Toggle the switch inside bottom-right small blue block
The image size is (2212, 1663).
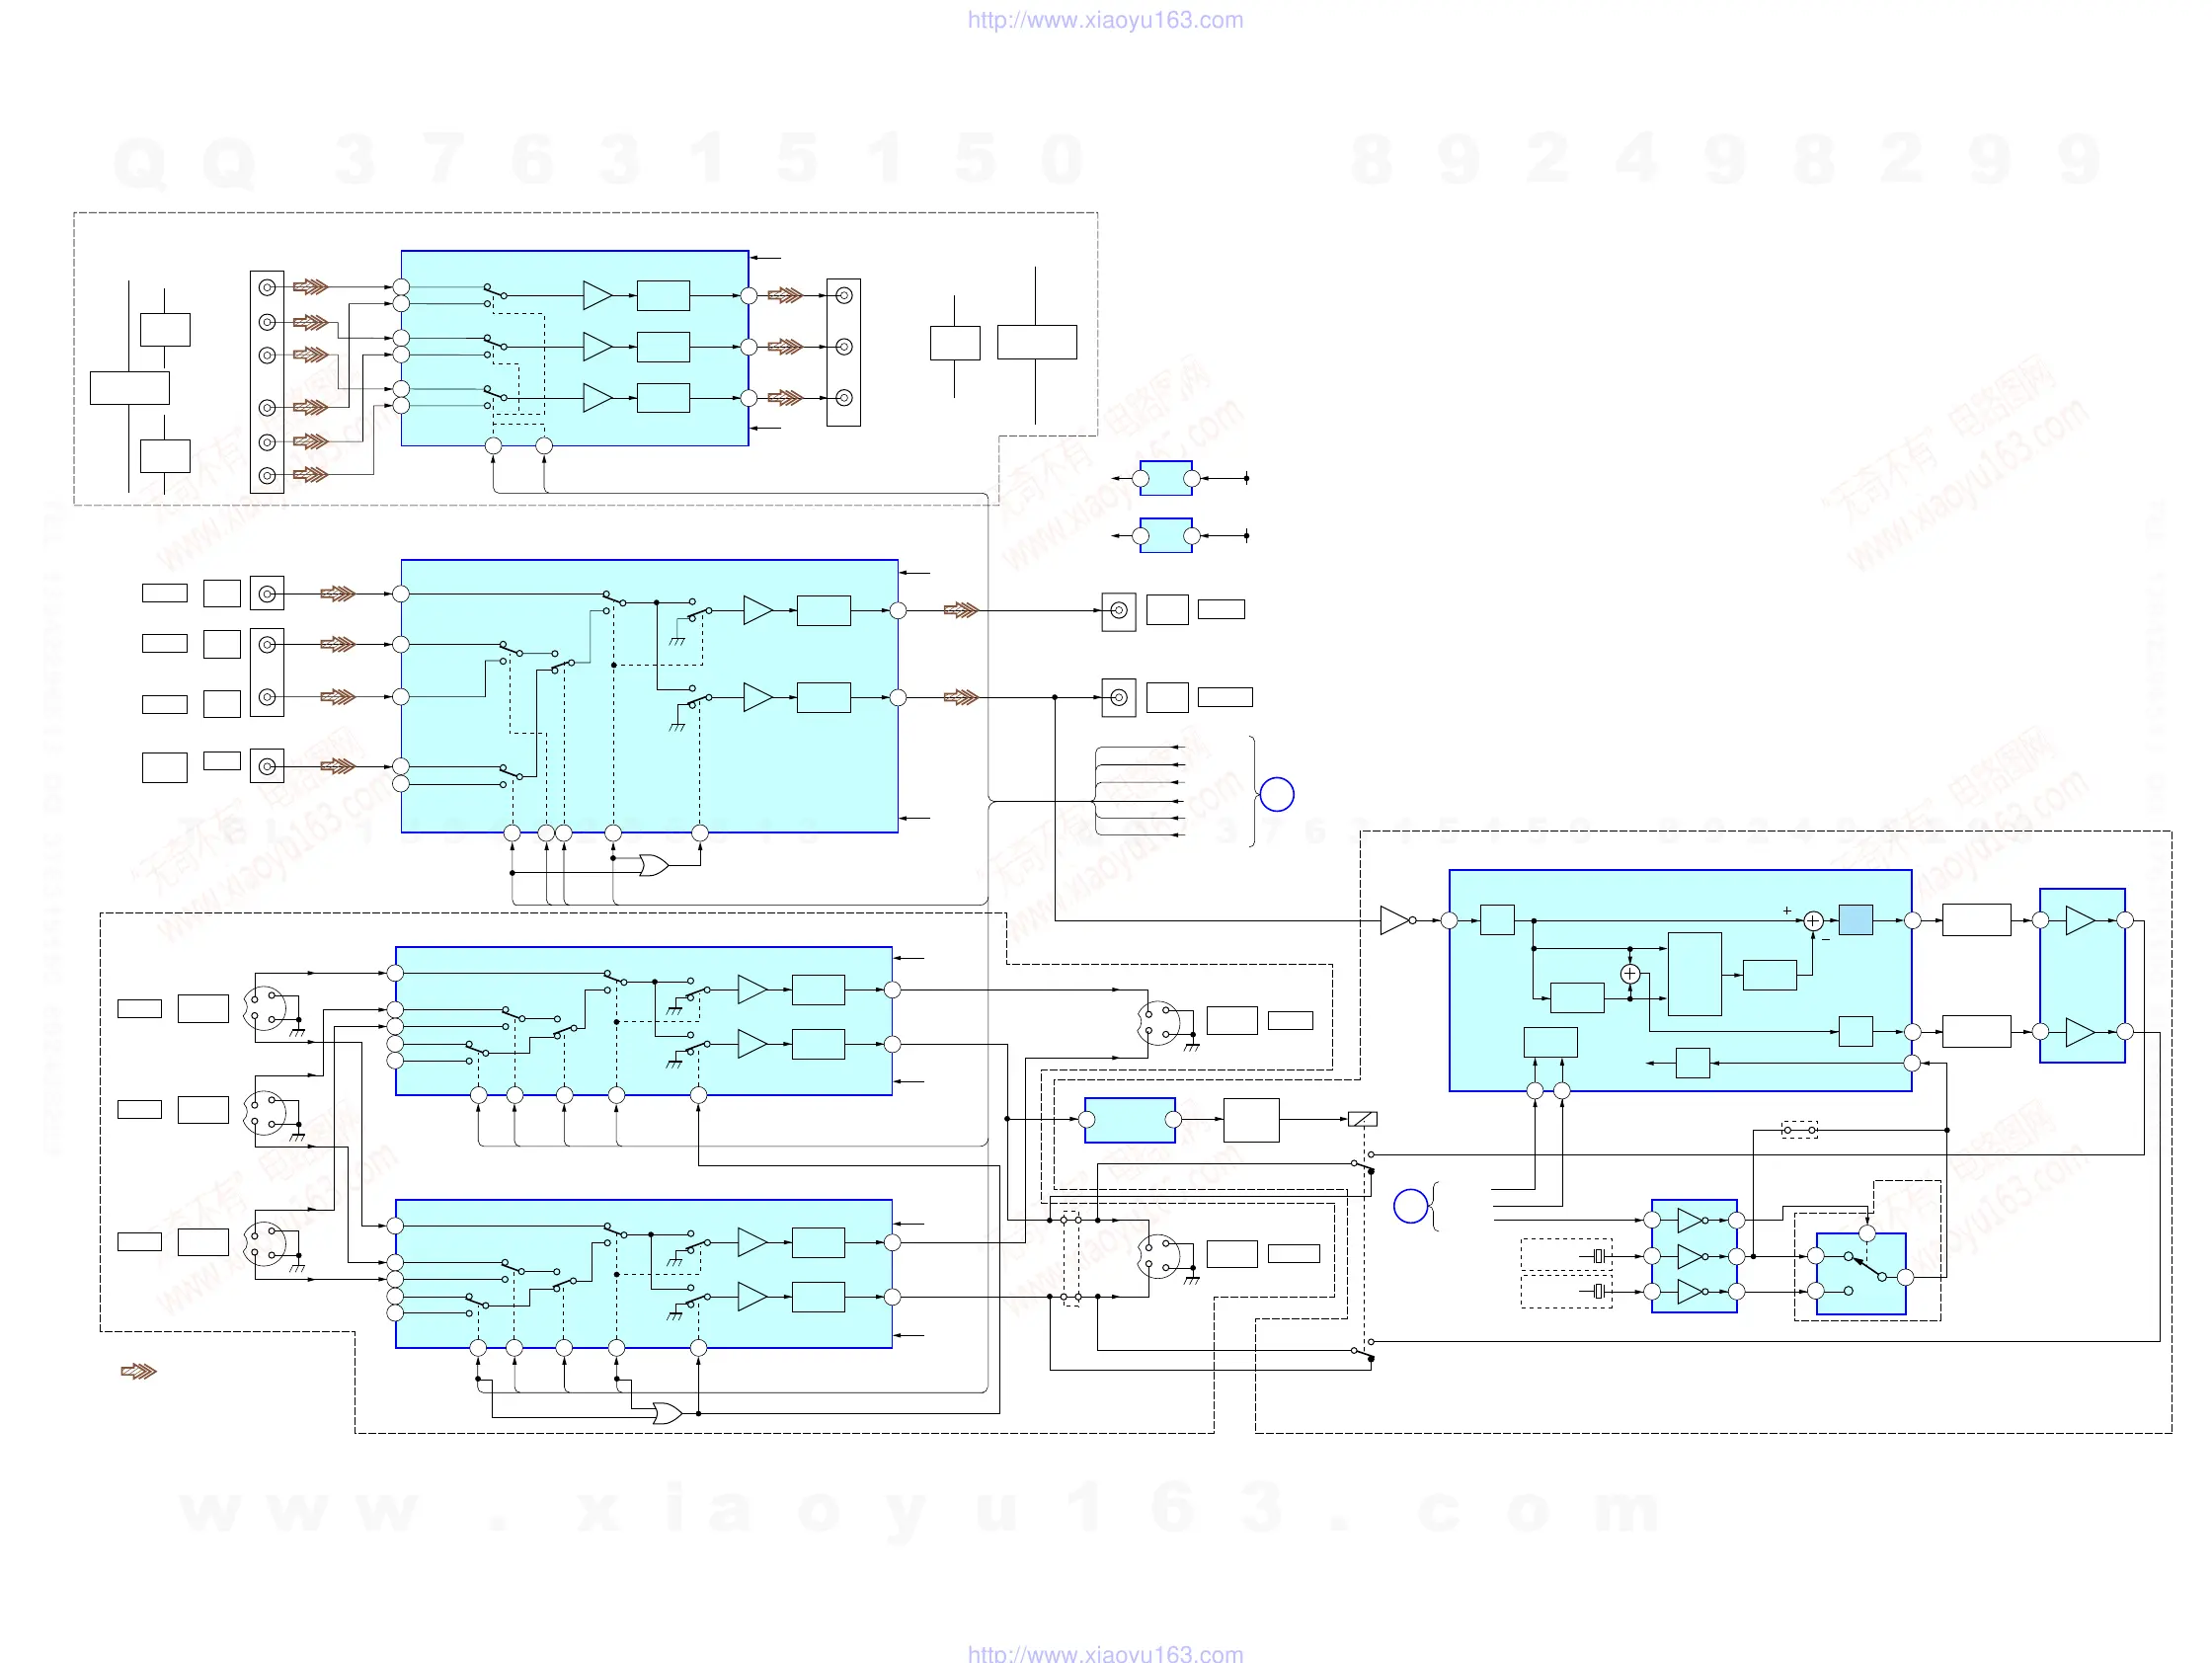[1865, 1267]
